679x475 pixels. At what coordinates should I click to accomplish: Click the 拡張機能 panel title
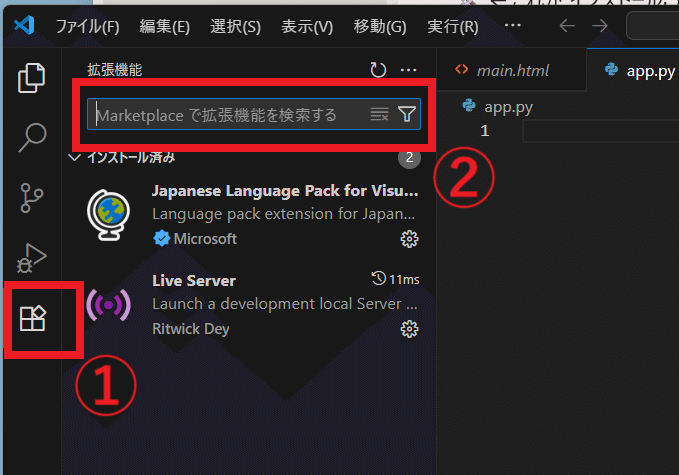115,70
